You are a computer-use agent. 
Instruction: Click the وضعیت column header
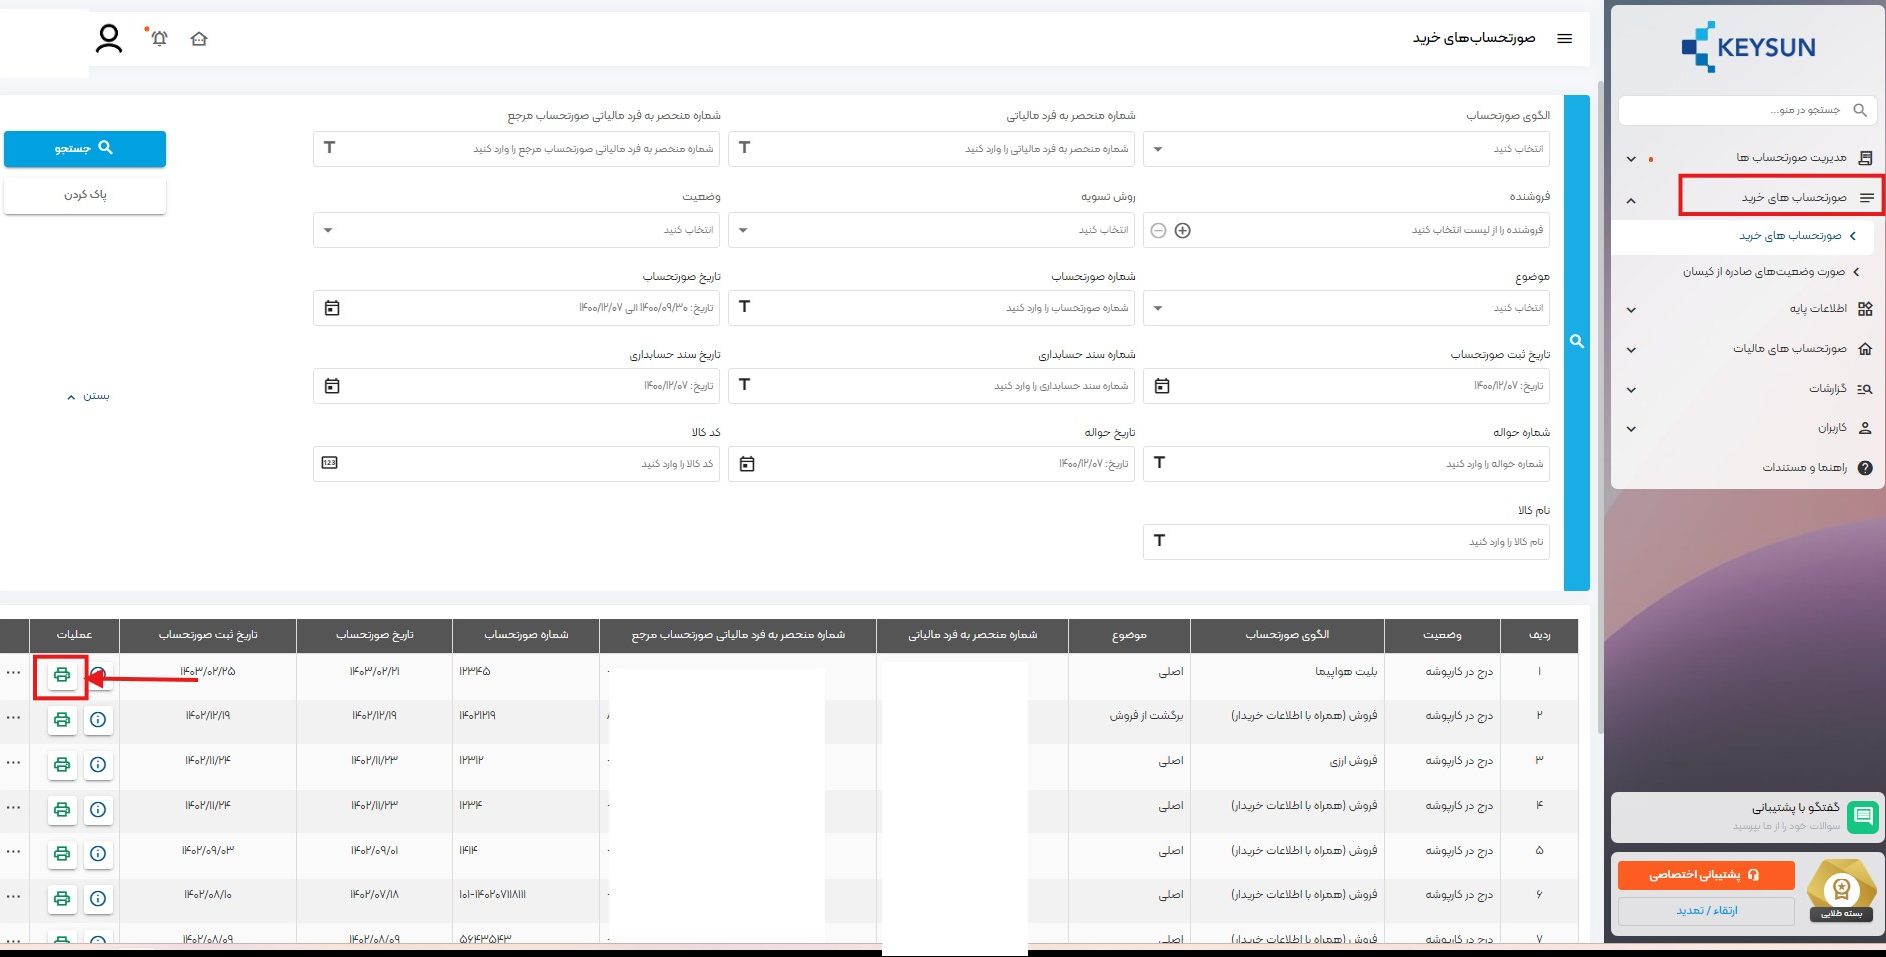click(1442, 635)
